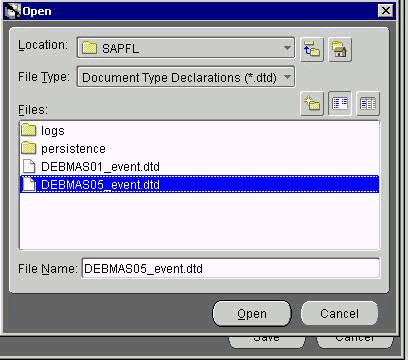Viewport: 408px width, 360px height.
Task: Go up one folder level icon
Action: pyautogui.click(x=312, y=50)
